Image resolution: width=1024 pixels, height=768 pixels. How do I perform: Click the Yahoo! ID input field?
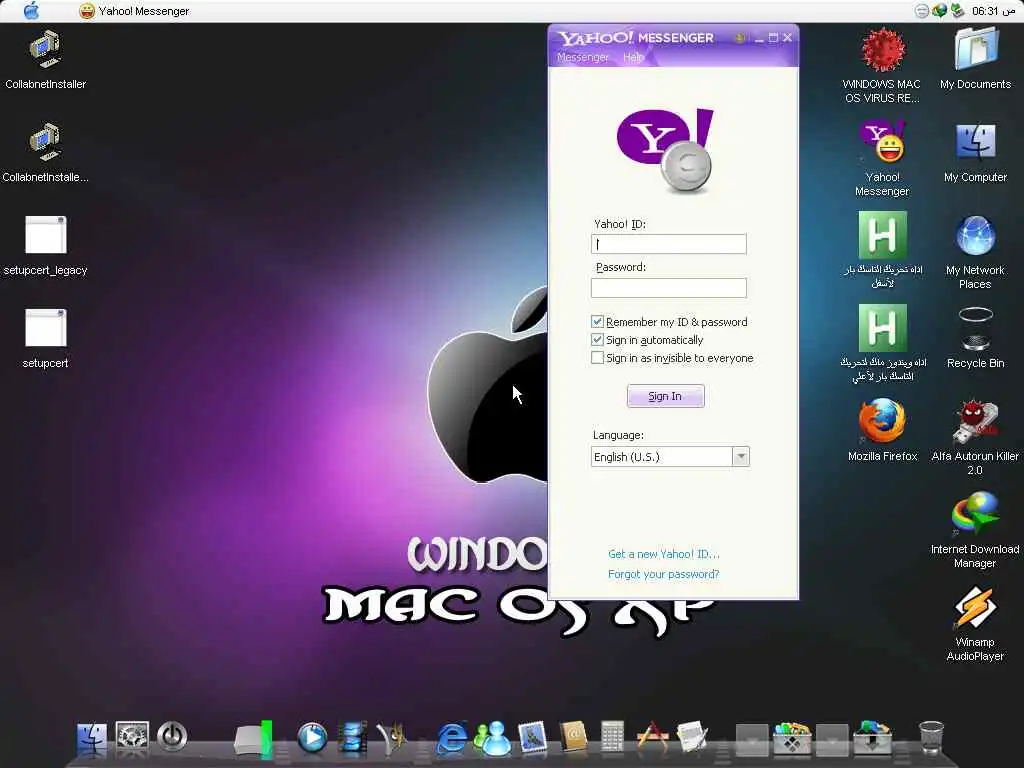click(669, 244)
